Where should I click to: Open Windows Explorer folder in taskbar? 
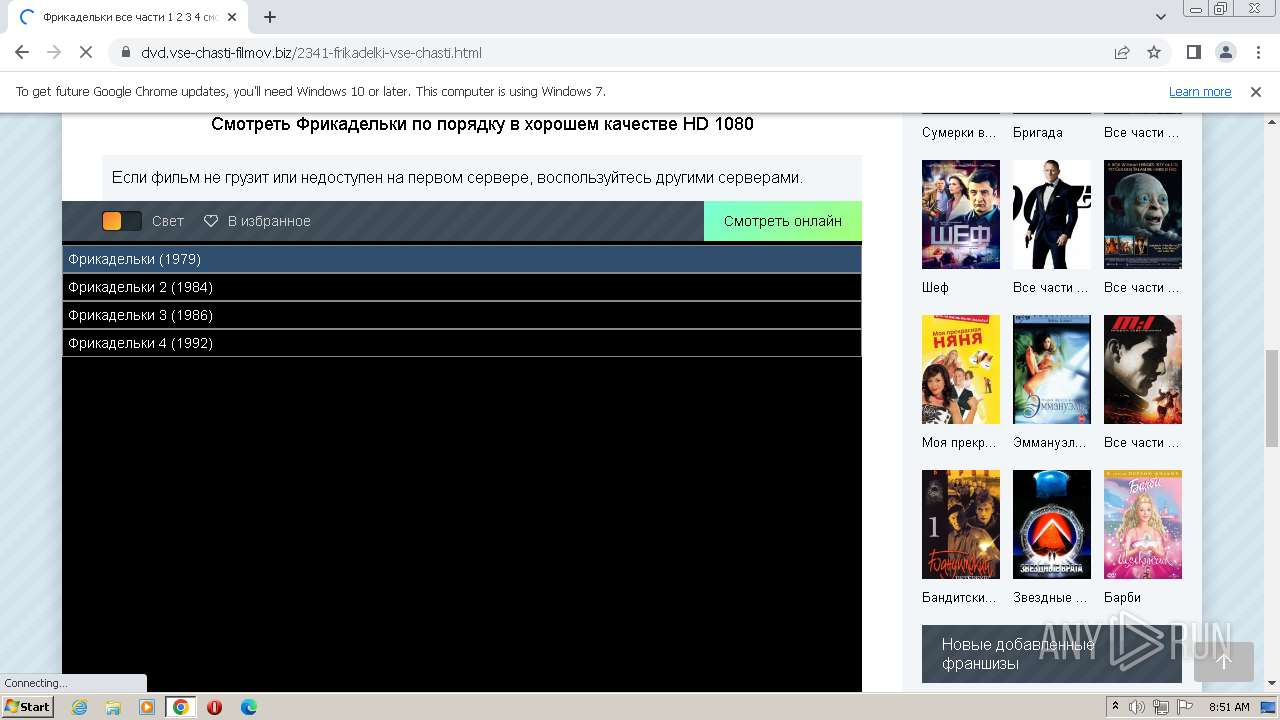click(x=113, y=707)
